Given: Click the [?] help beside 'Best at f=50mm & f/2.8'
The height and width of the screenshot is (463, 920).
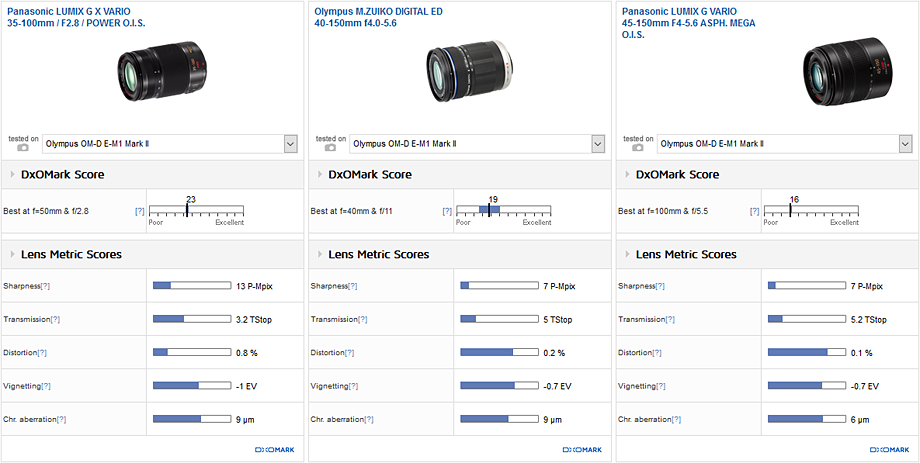Looking at the screenshot, I should [x=140, y=211].
